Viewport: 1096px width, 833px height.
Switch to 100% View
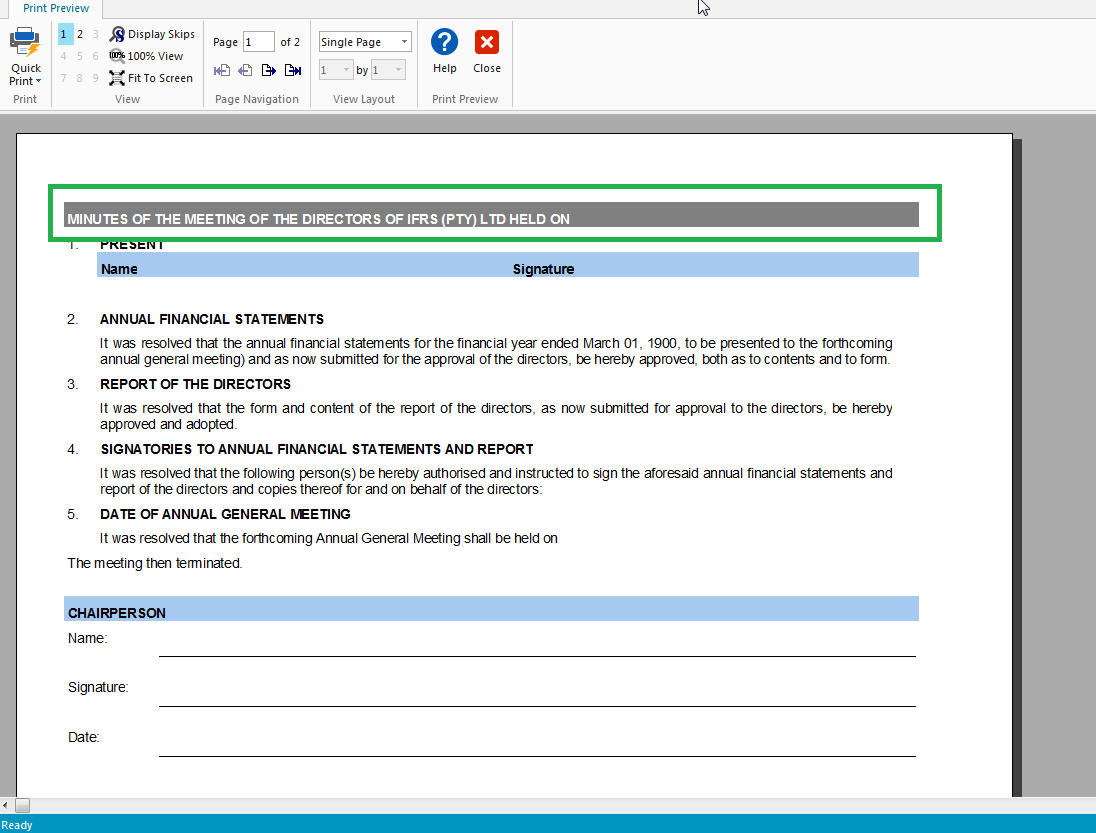pyautogui.click(x=146, y=56)
